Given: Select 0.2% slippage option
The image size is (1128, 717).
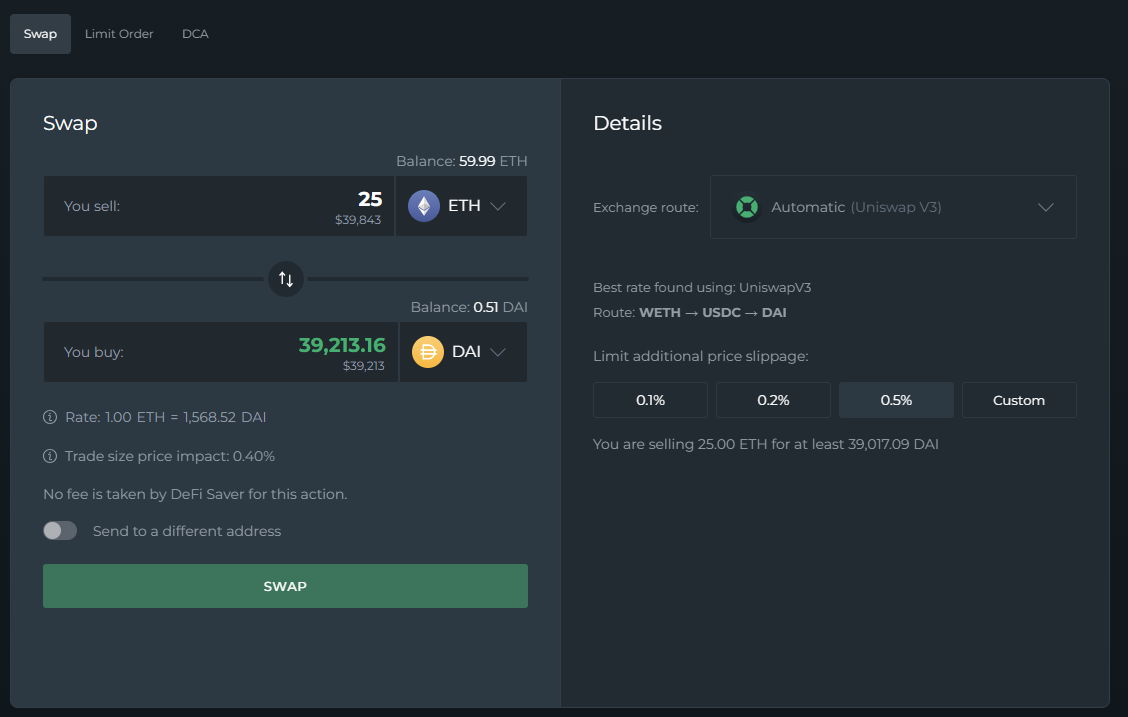Looking at the screenshot, I should 773,400.
